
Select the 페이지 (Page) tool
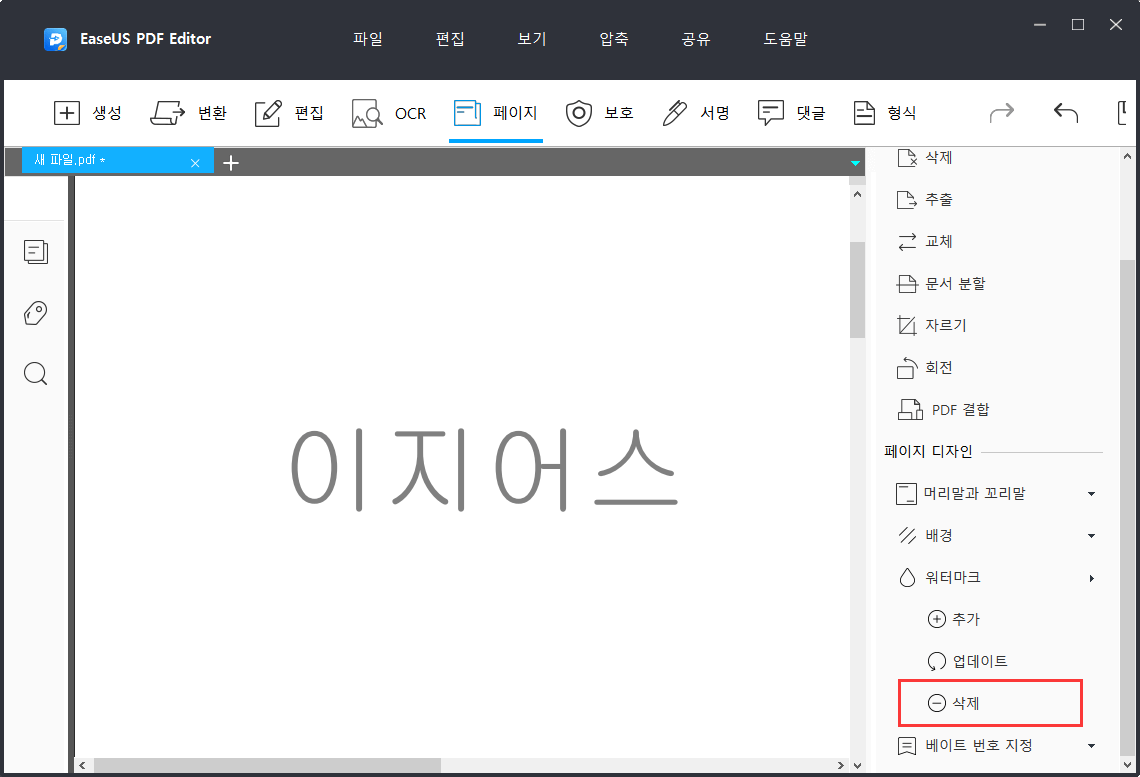point(496,113)
